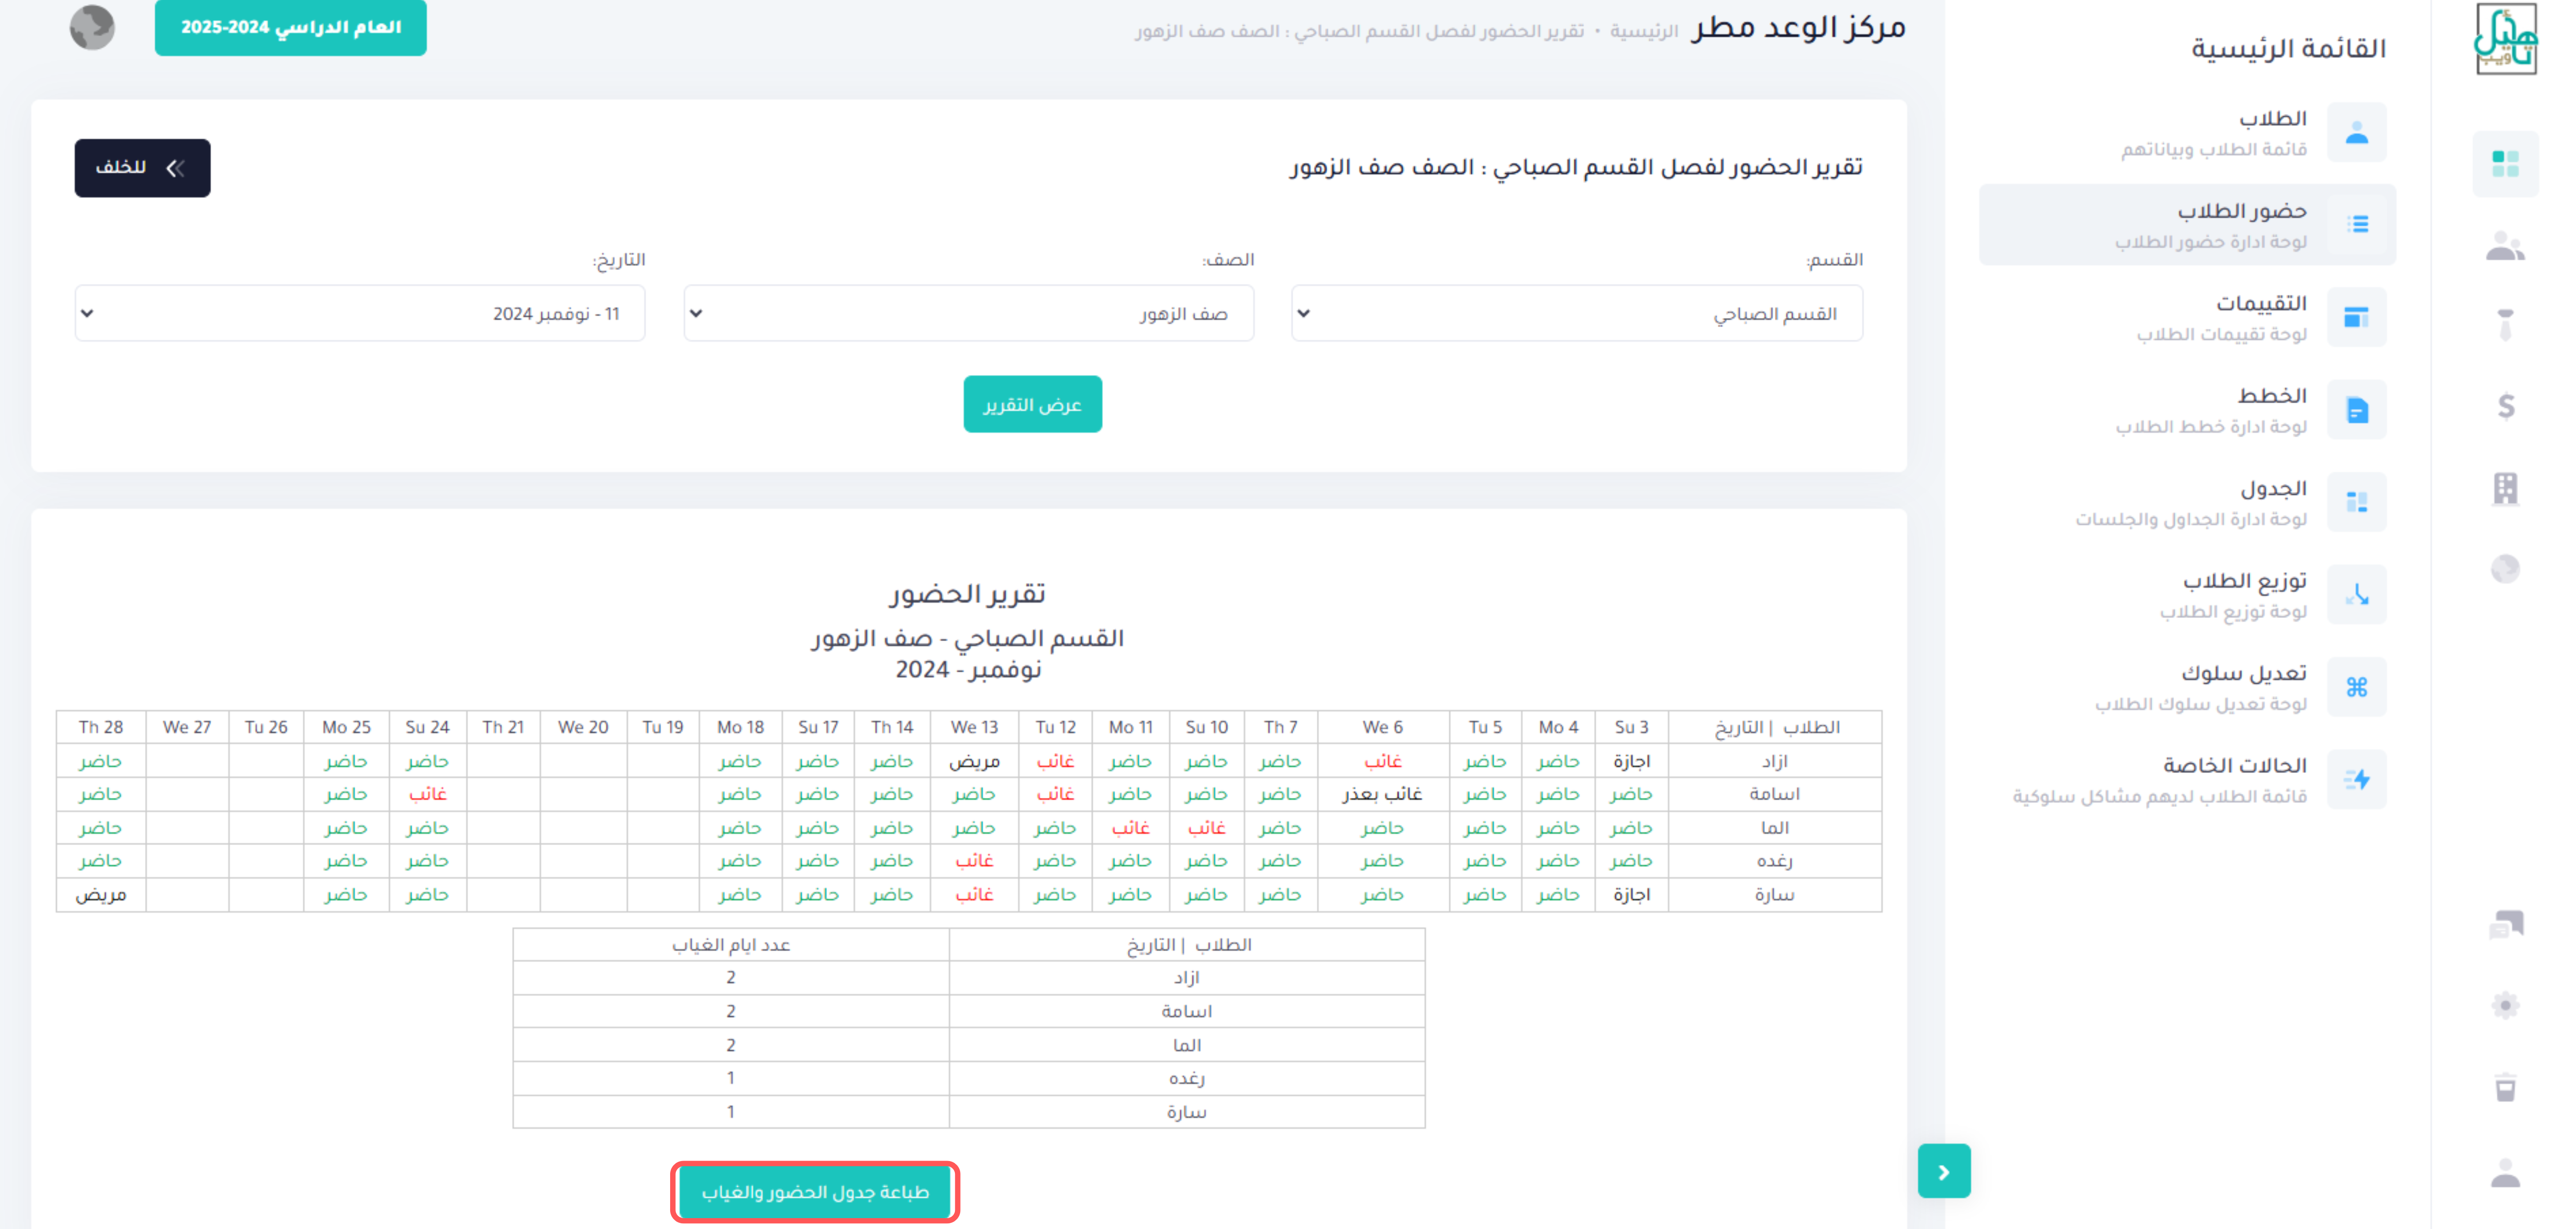Expand the الصف dropdown showing صف الزهور

tap(969, 313)
